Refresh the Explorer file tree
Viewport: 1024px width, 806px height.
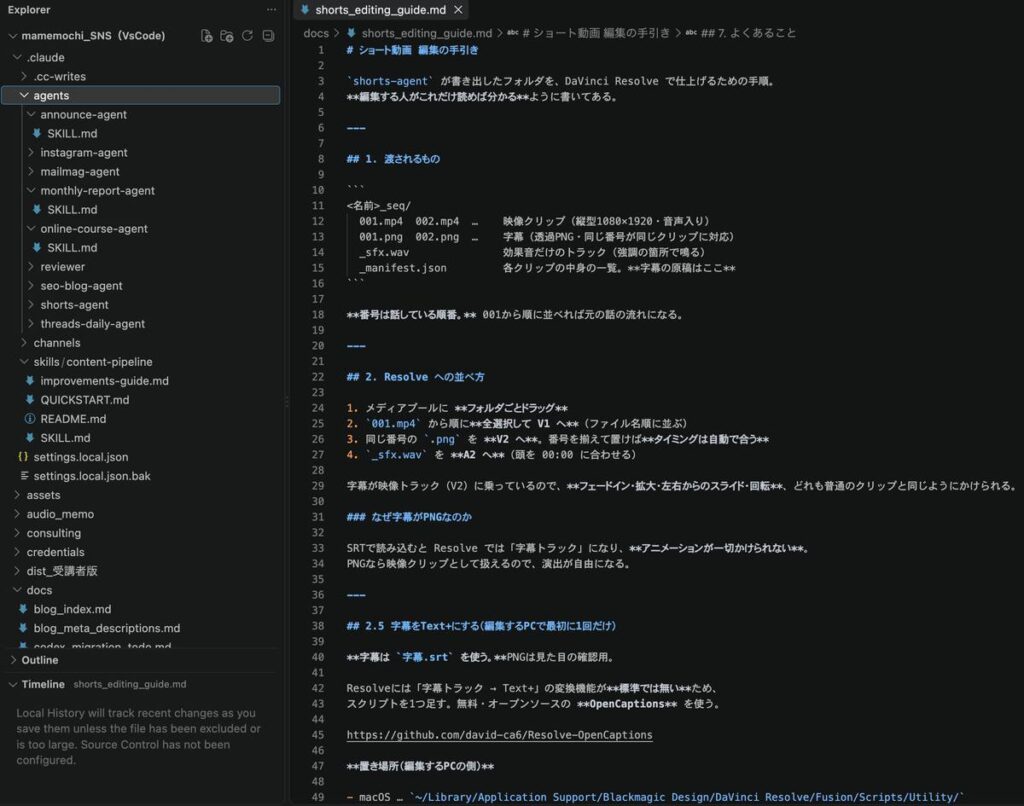coord(248,36)
